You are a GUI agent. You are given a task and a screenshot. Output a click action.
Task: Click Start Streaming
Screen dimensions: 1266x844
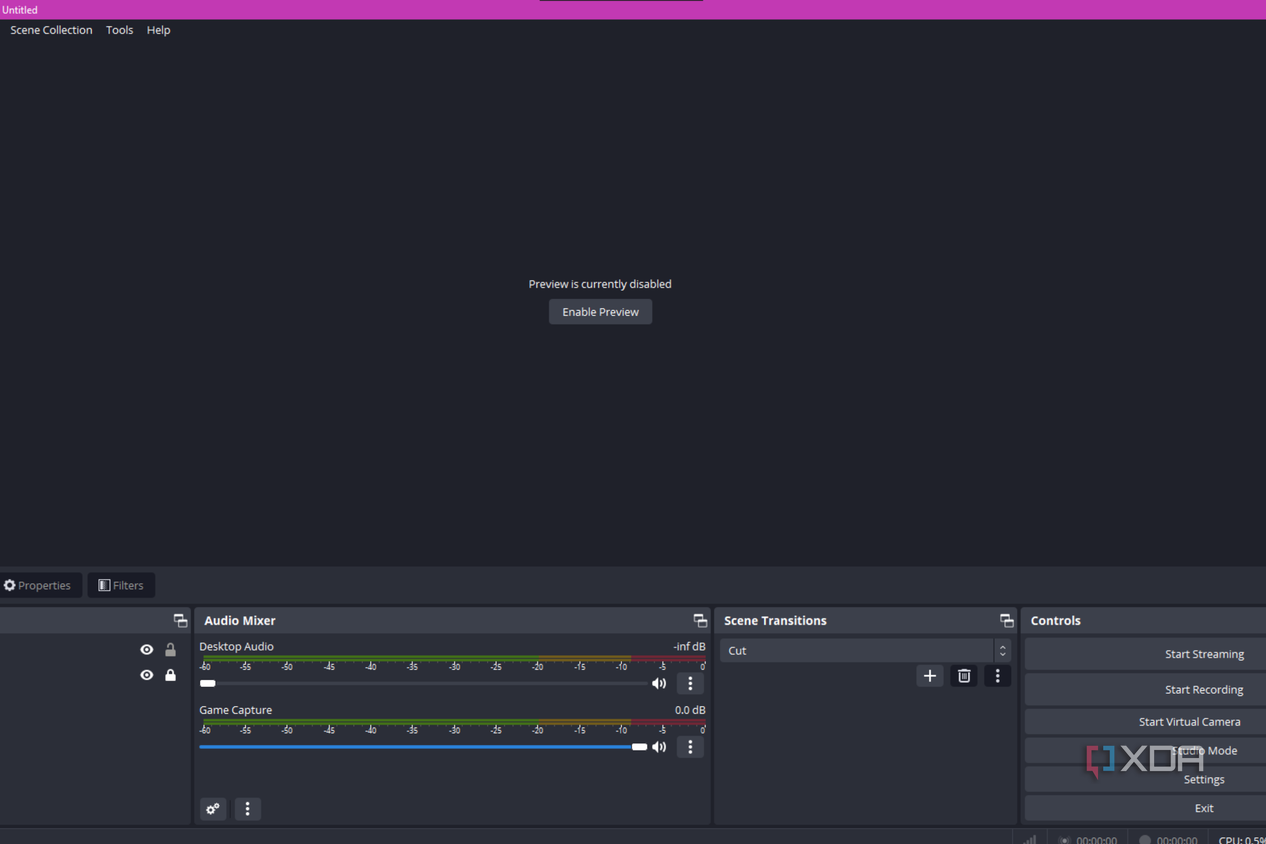click(x=1146, y=654)
